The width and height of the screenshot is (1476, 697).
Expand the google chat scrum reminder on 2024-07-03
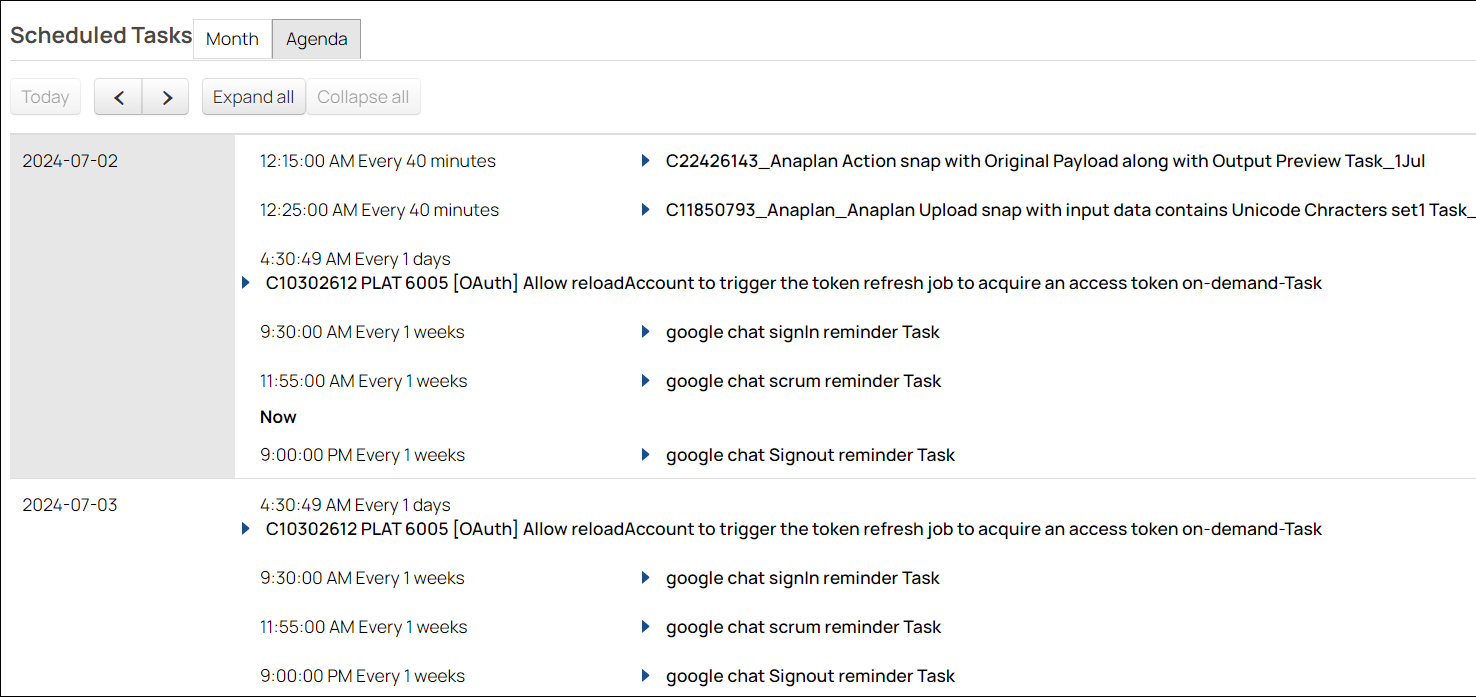645,626
